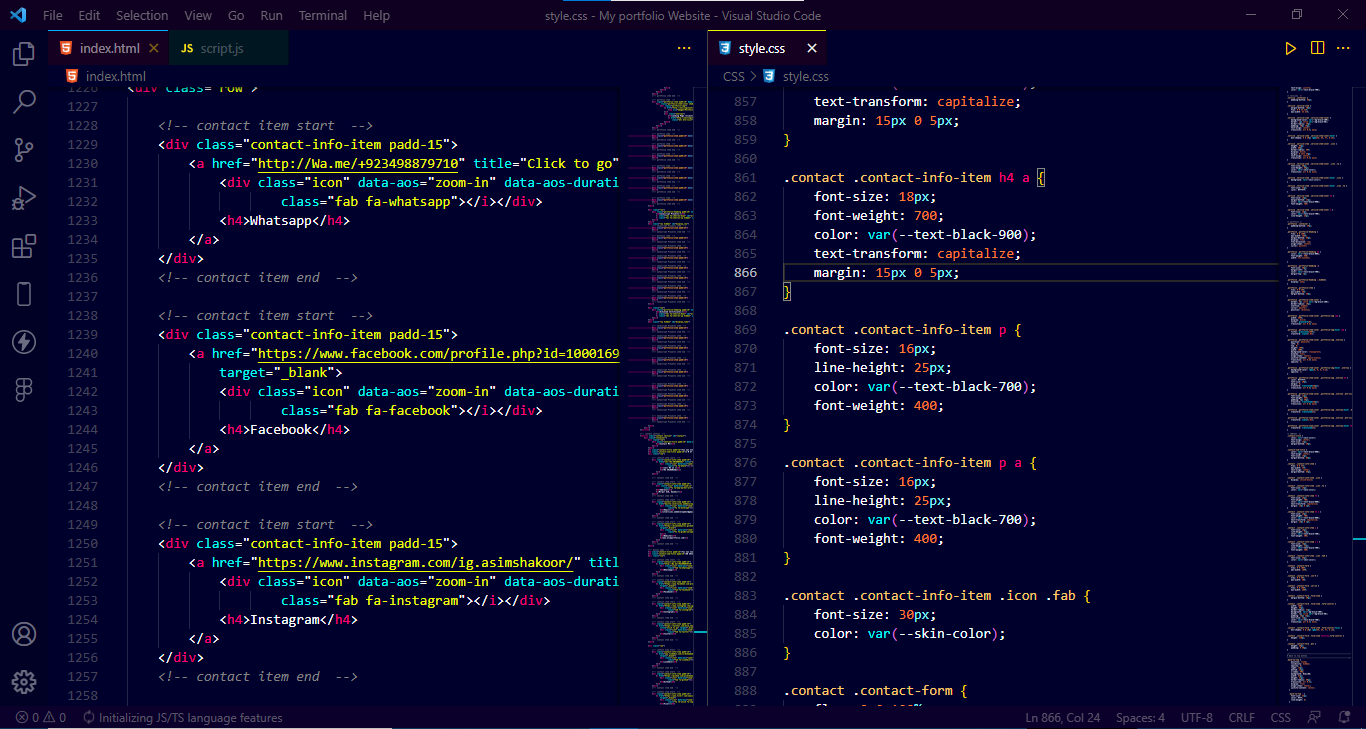This screenshot has width=1366, height=729.
Task: Open the Run and Debug view
Action: pos(23,196)
